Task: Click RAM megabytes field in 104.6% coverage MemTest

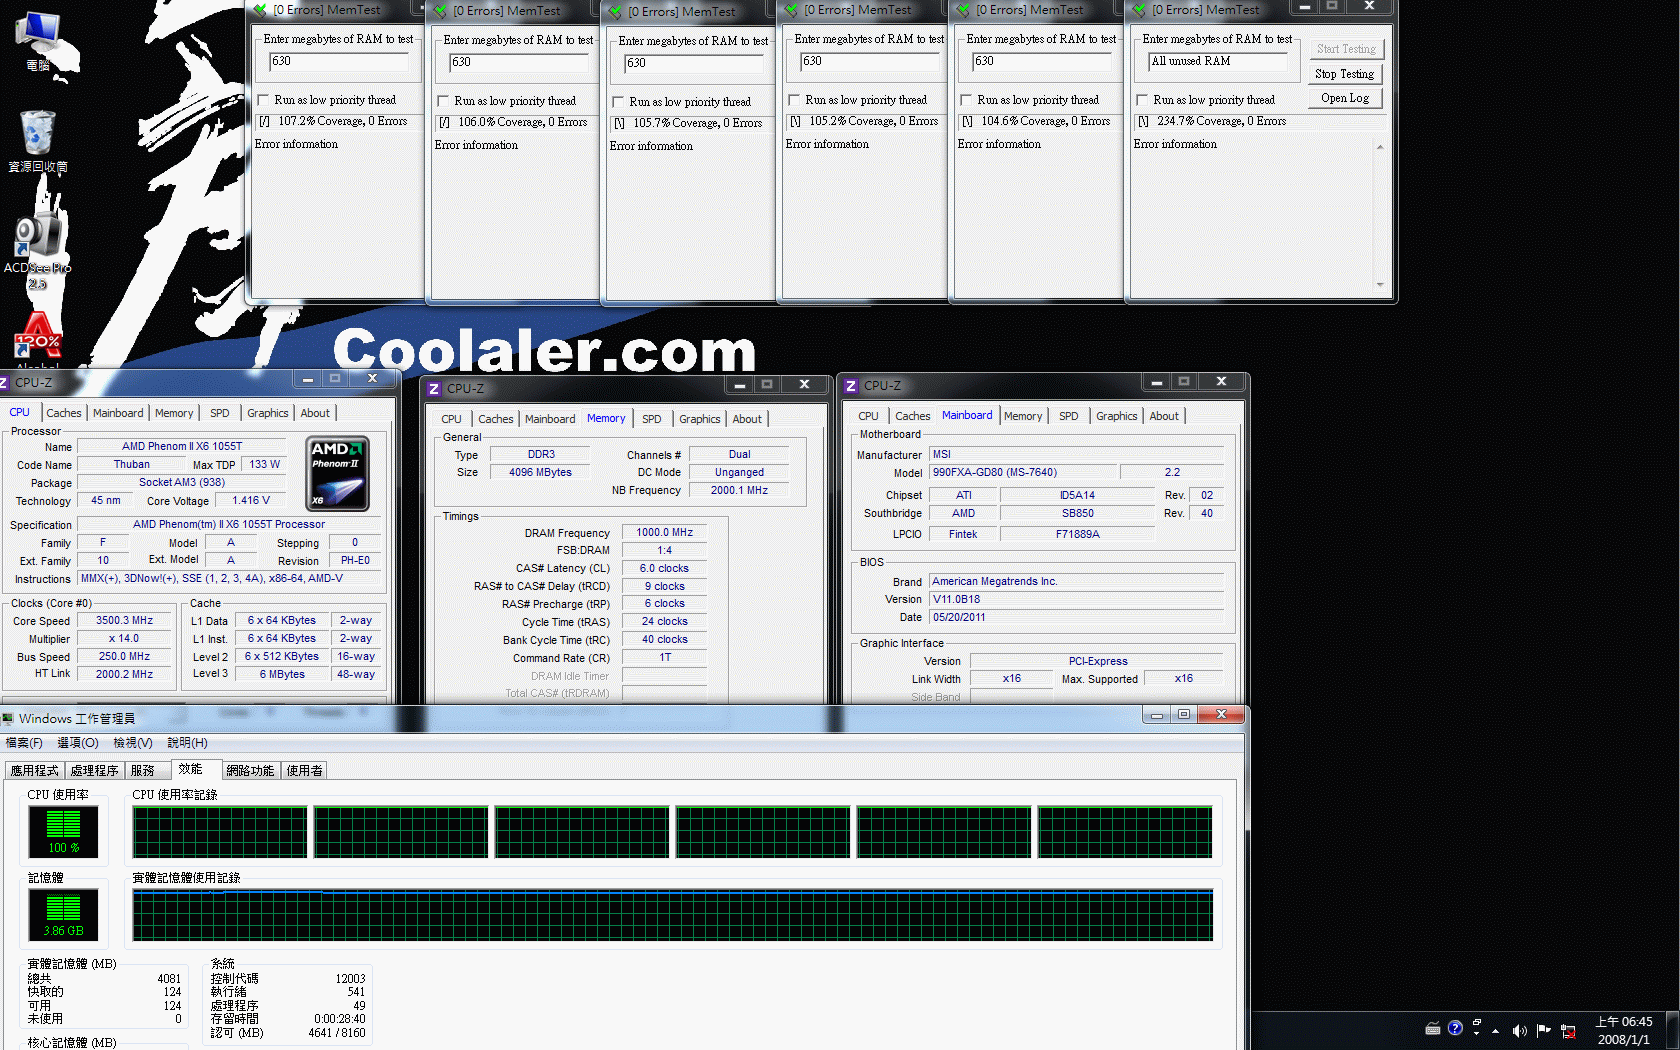Action: pyautogui.click(x=1042, y=62)
